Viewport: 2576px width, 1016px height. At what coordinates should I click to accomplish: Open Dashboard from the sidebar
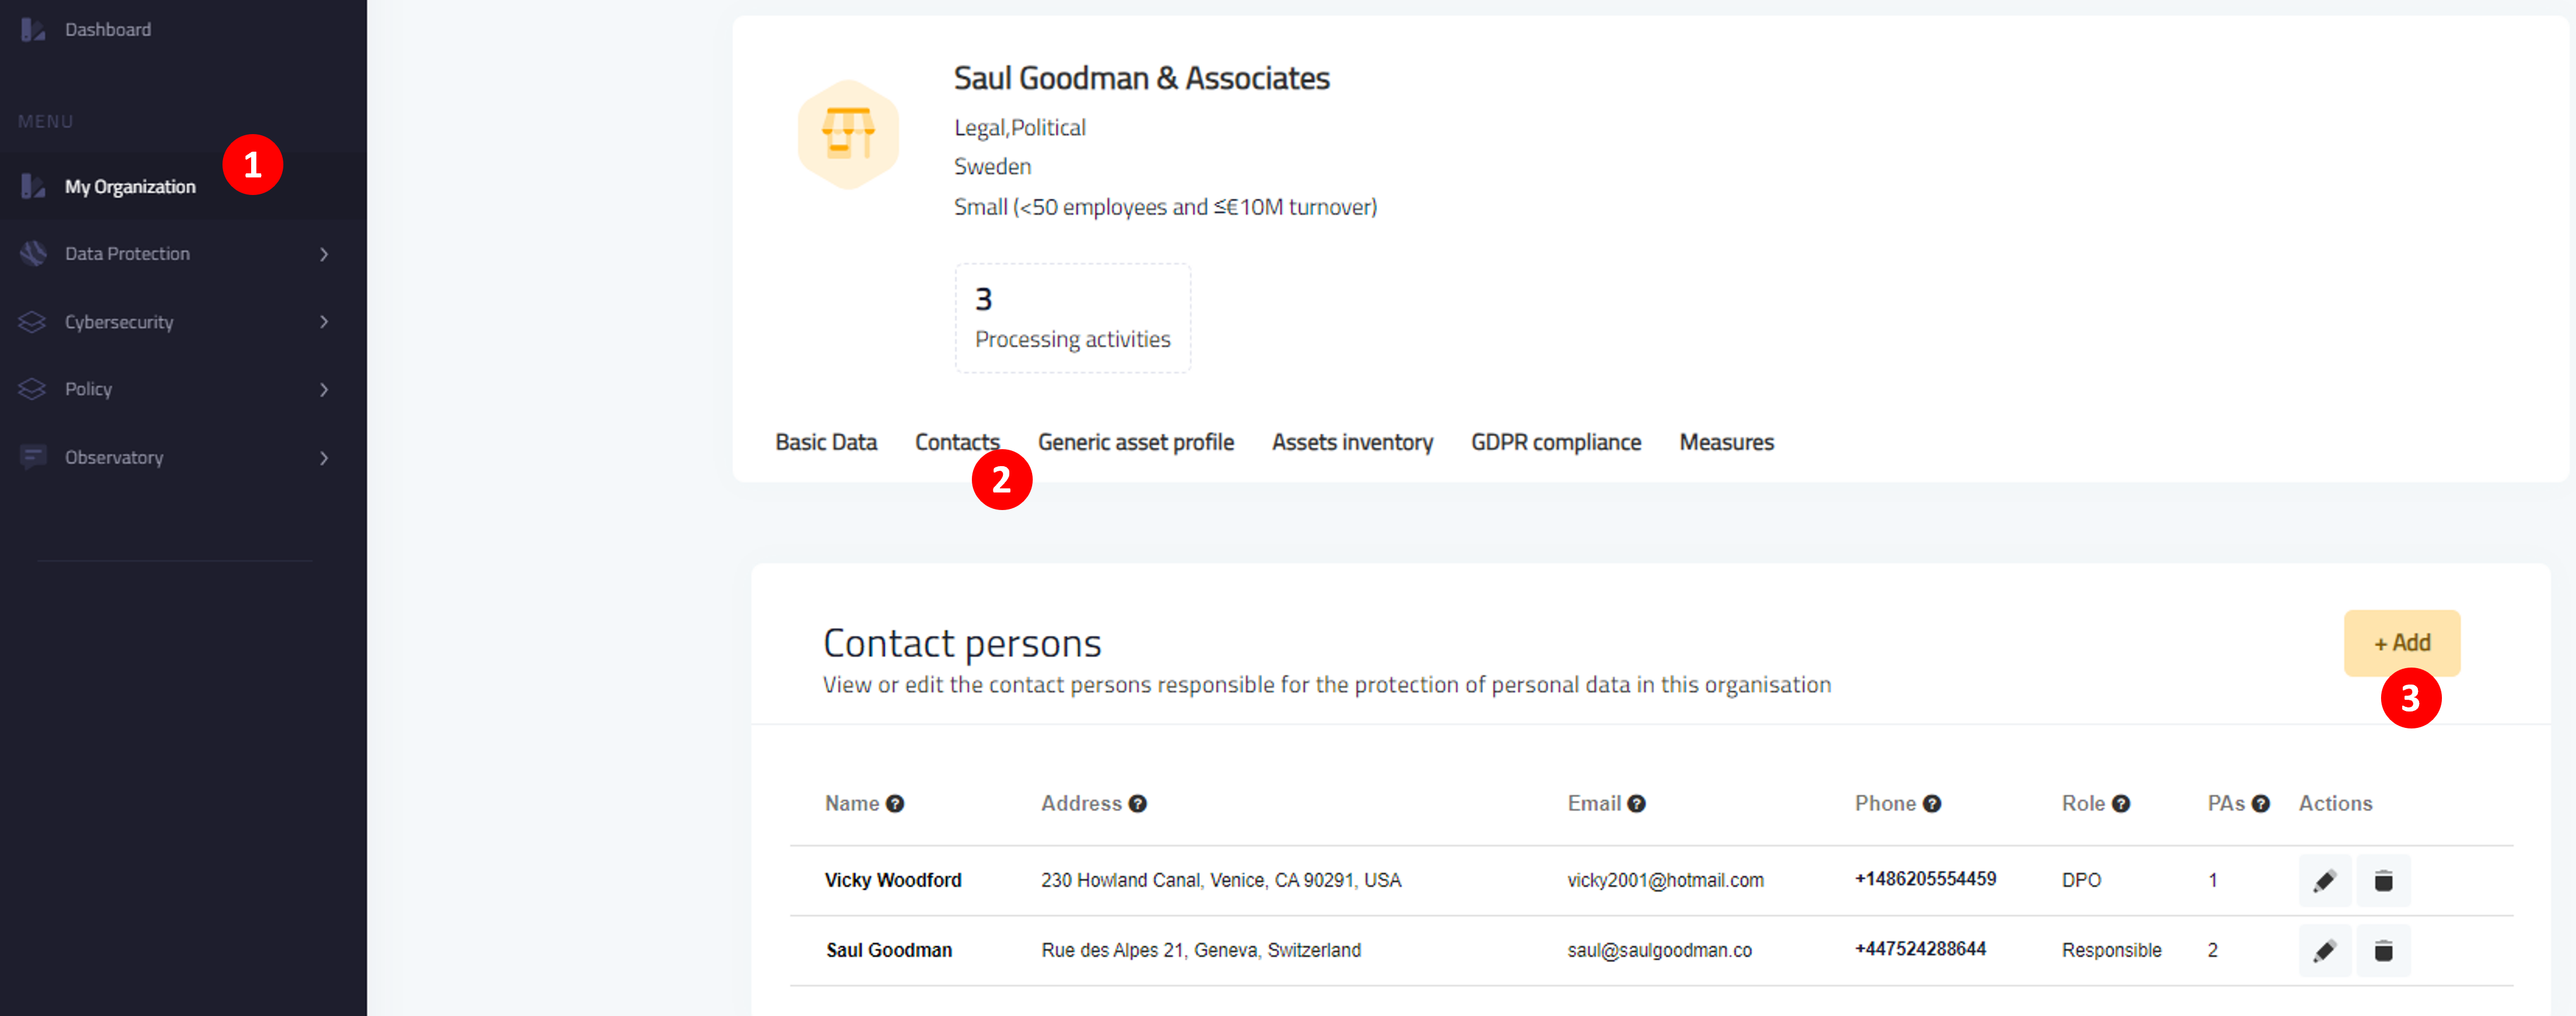click(107, 30)
